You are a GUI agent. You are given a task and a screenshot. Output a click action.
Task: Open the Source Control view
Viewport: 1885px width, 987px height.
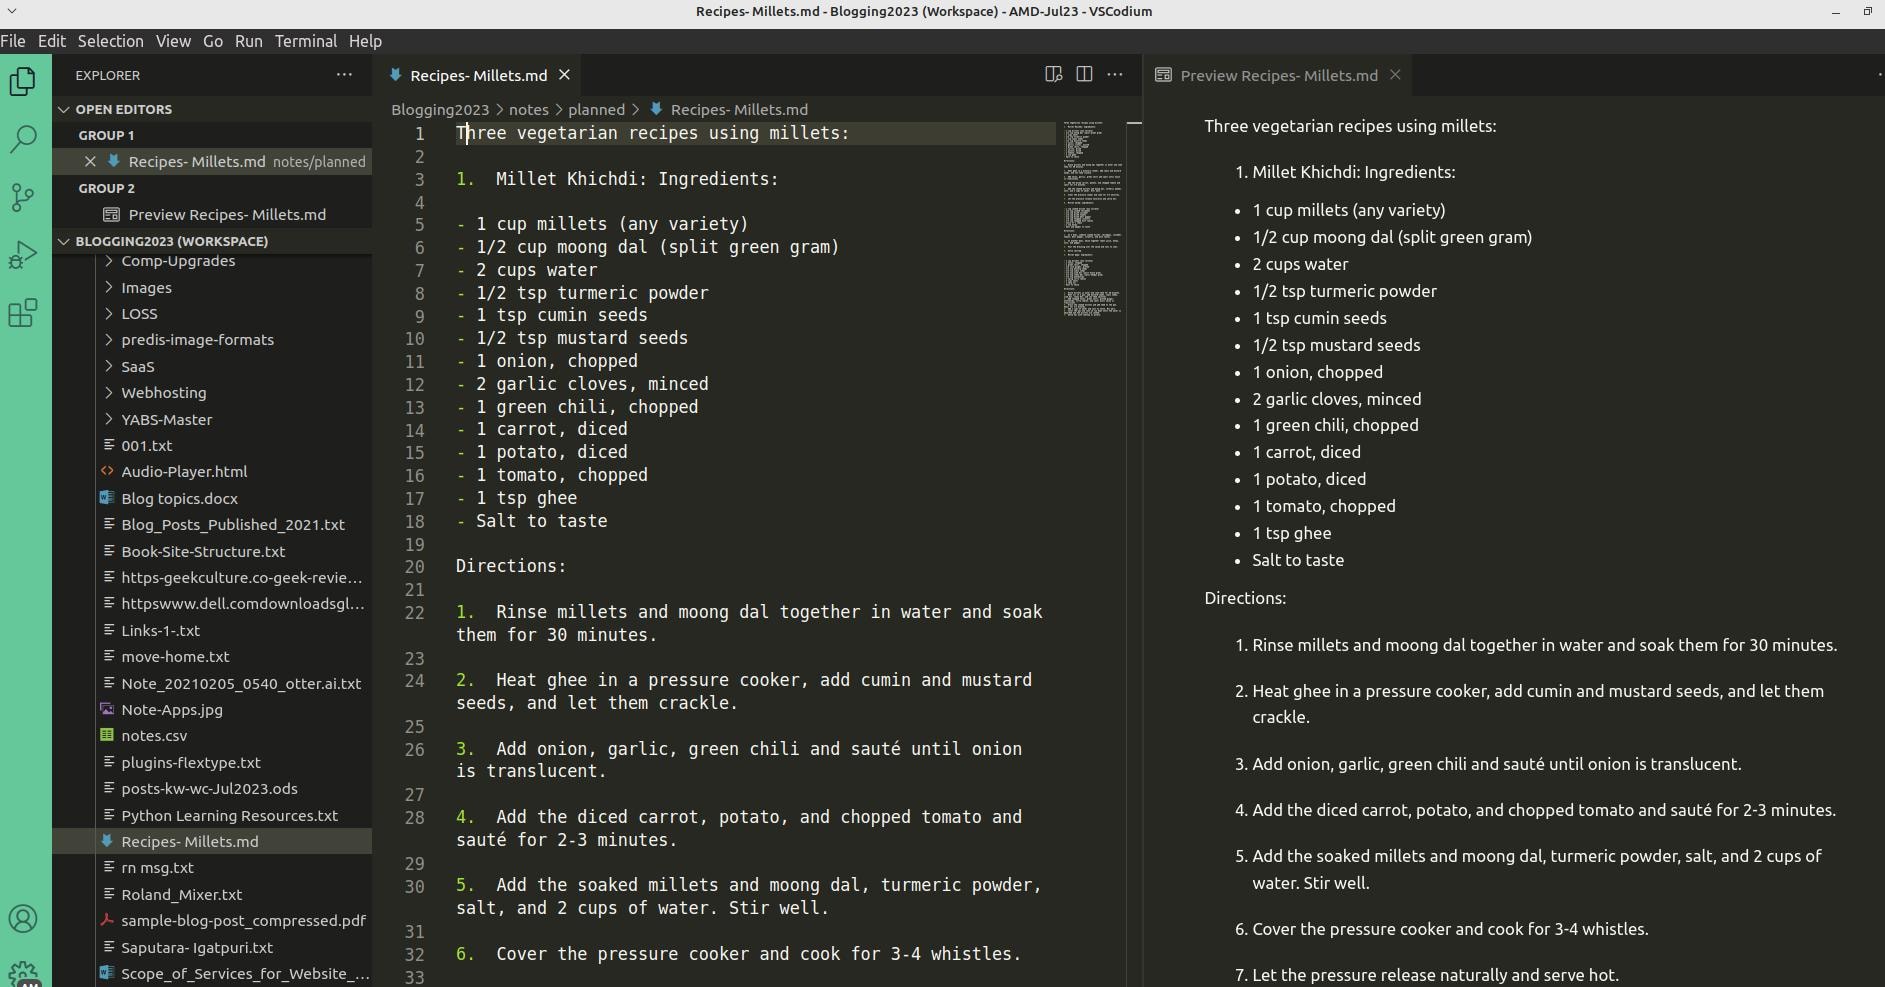tap(23, 197)
